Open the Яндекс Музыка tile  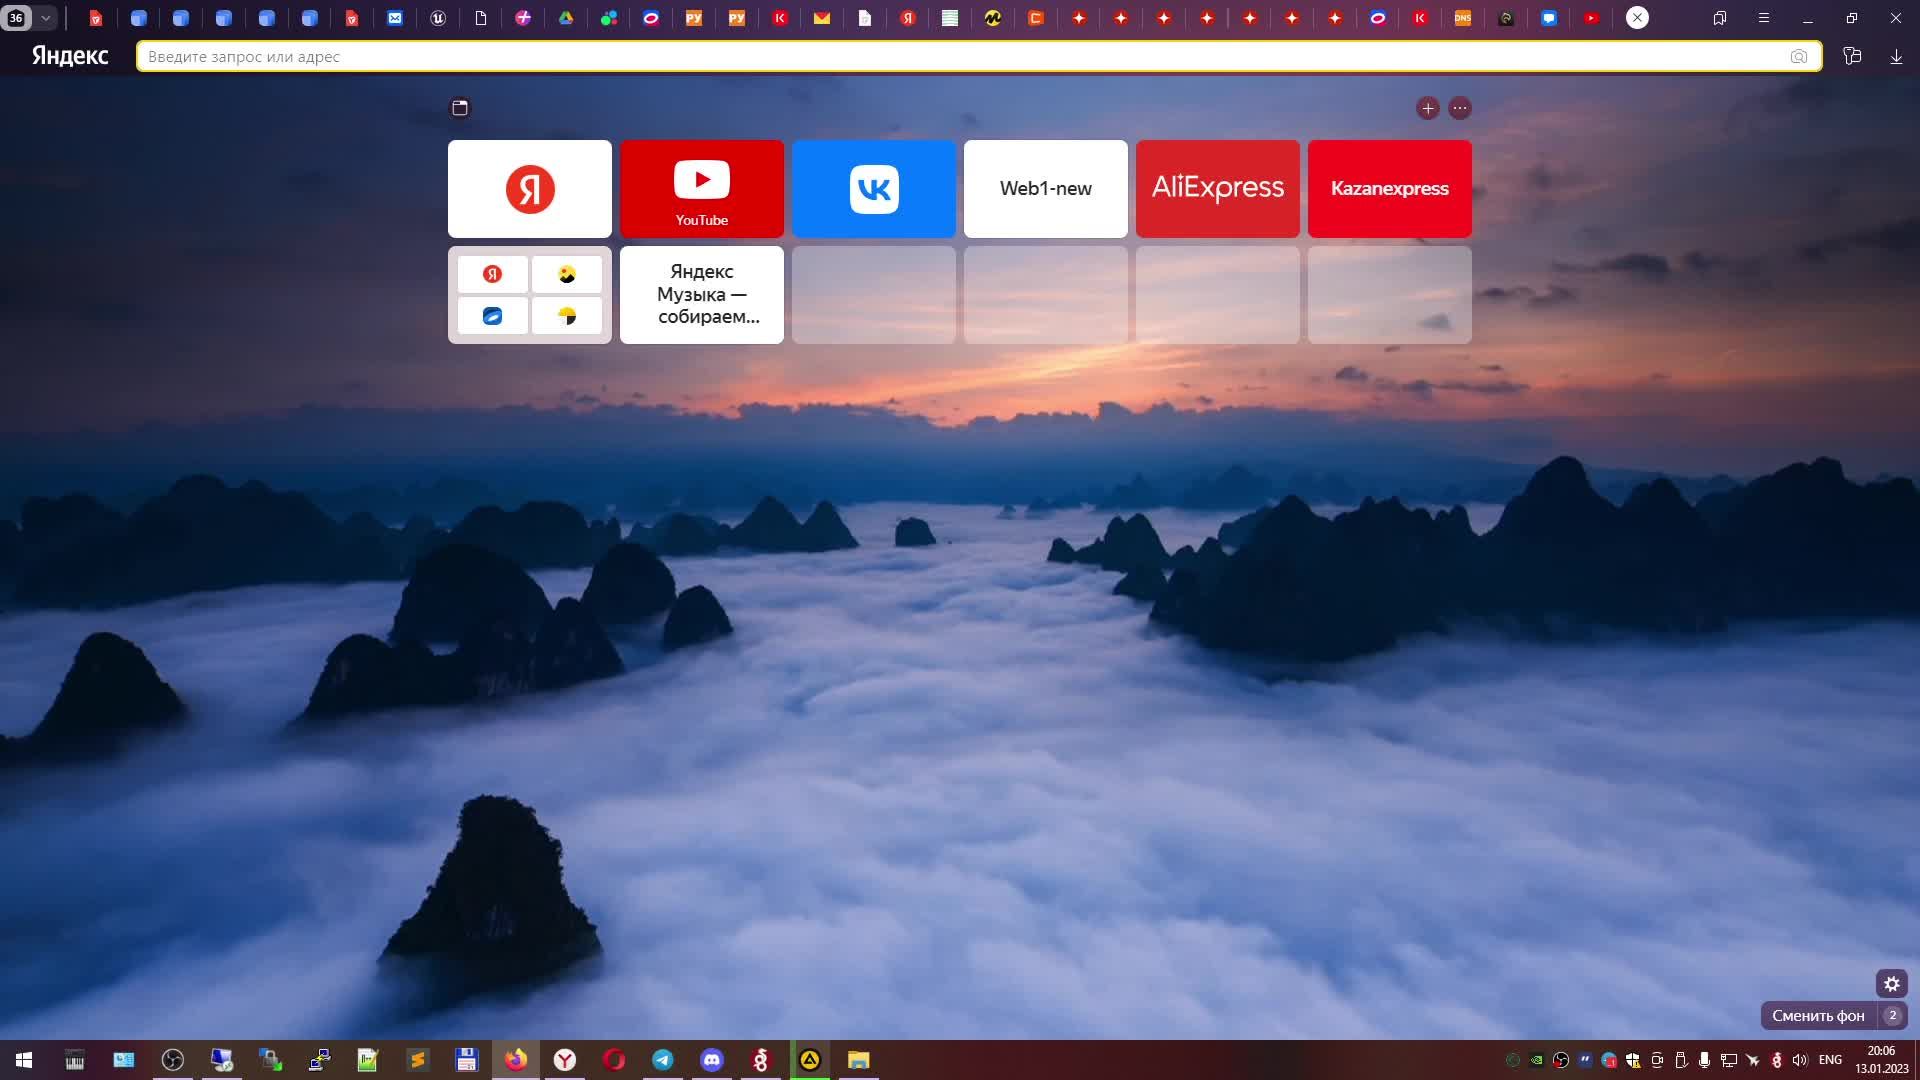point(701,295)
